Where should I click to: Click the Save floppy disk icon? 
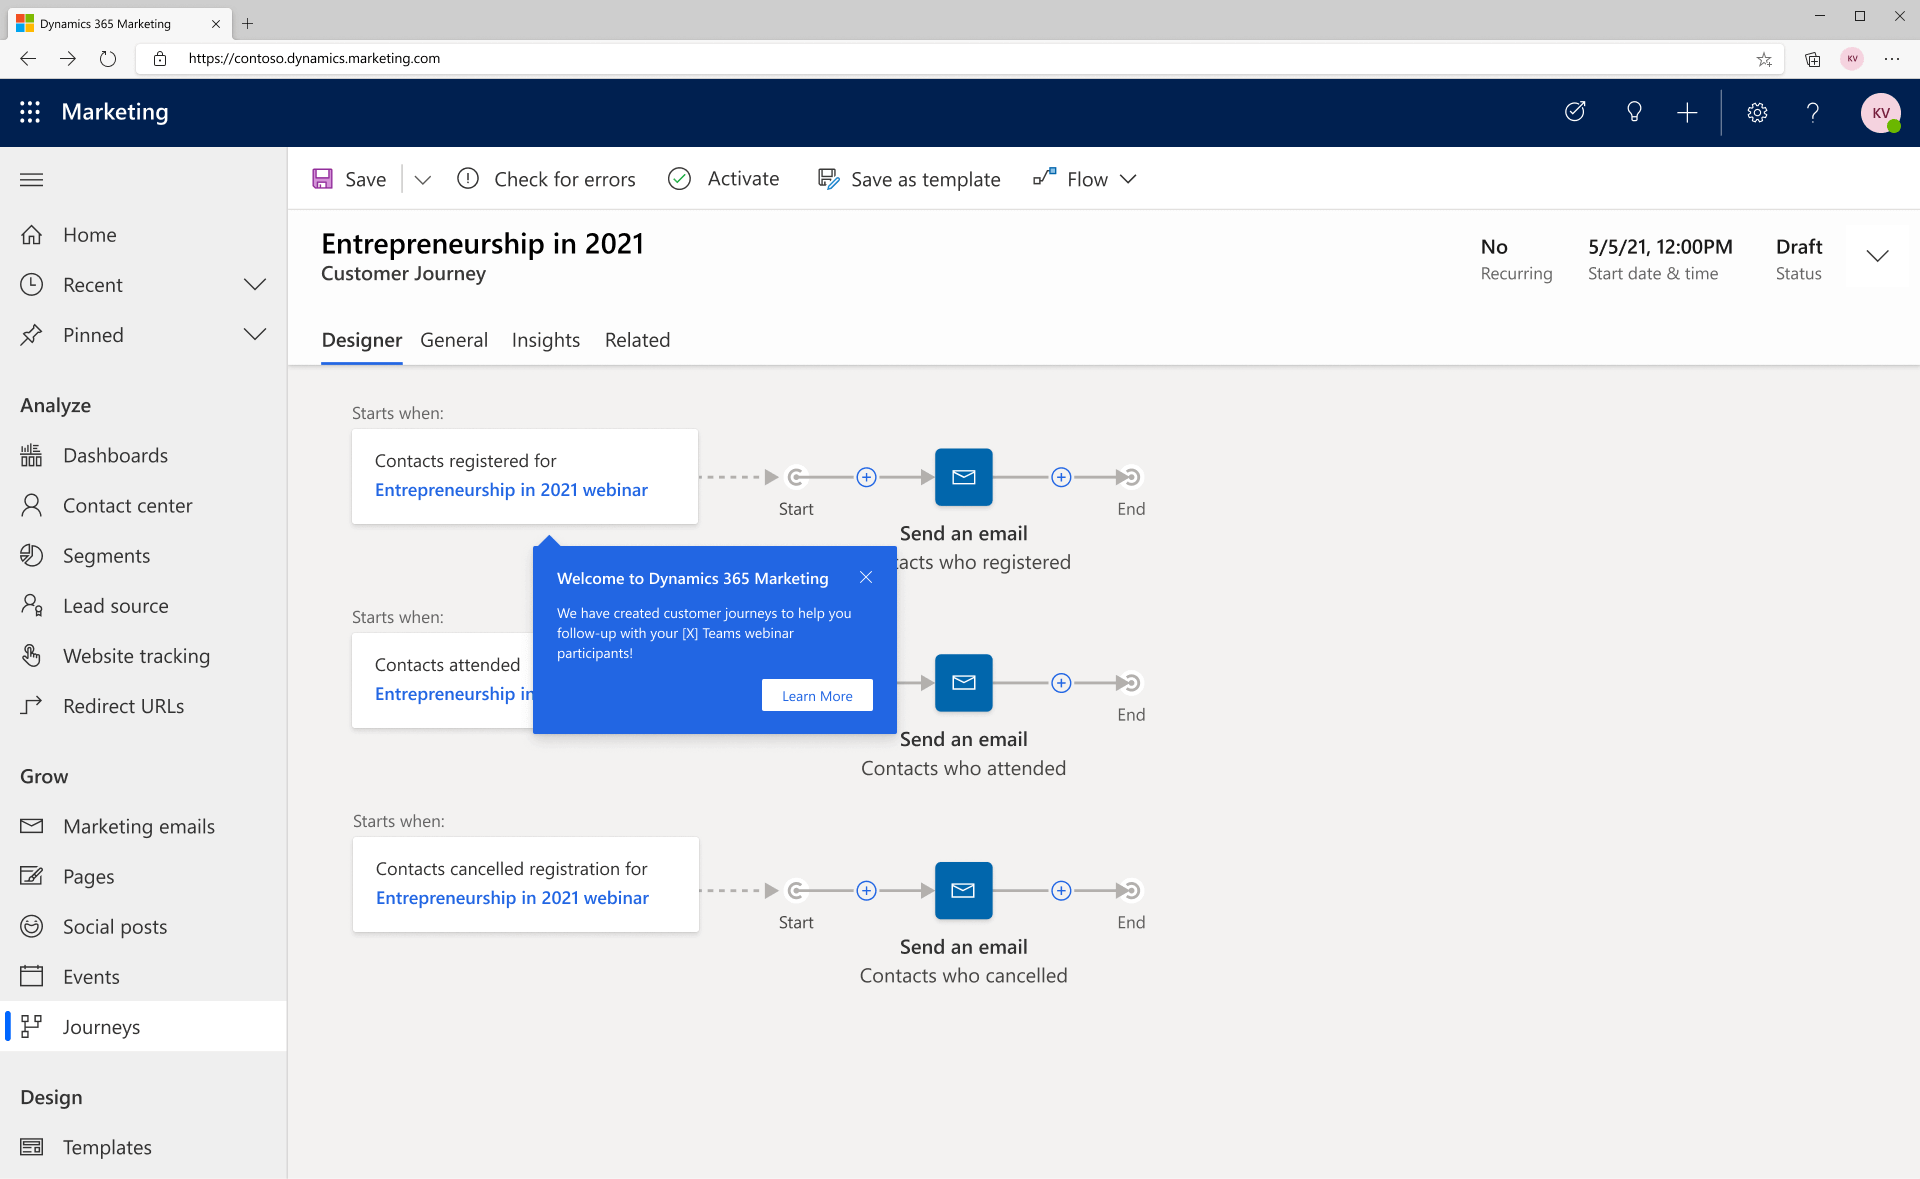click(322, 179)
